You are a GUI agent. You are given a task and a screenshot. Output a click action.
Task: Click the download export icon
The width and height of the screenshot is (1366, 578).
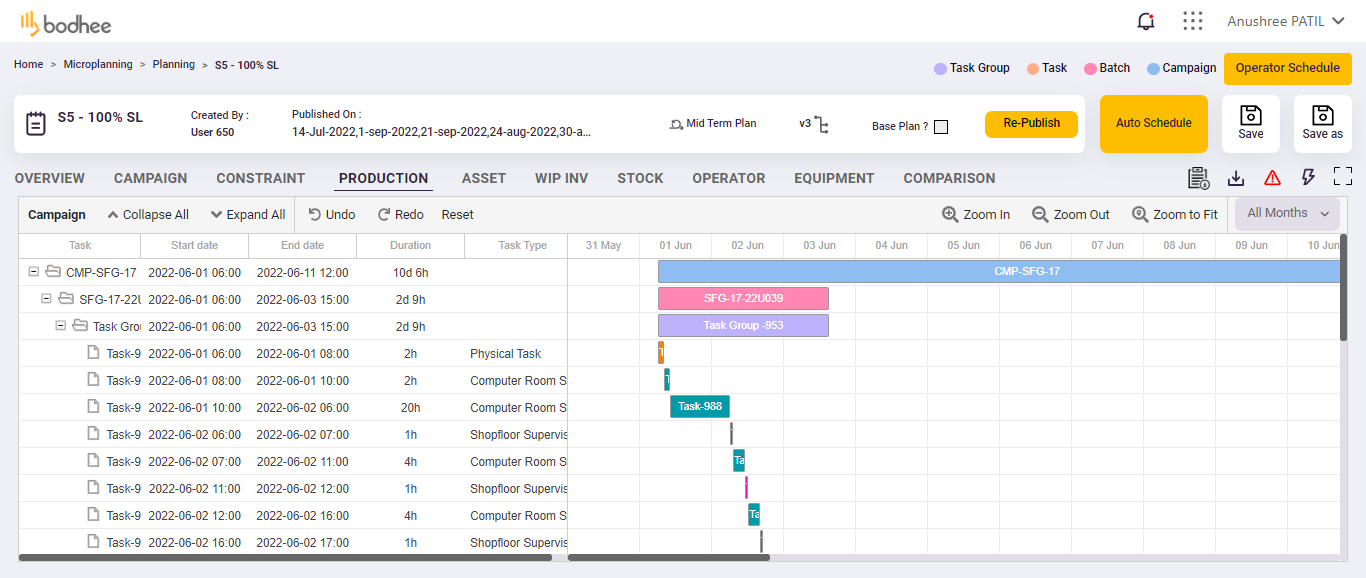tap(1236, 177)
